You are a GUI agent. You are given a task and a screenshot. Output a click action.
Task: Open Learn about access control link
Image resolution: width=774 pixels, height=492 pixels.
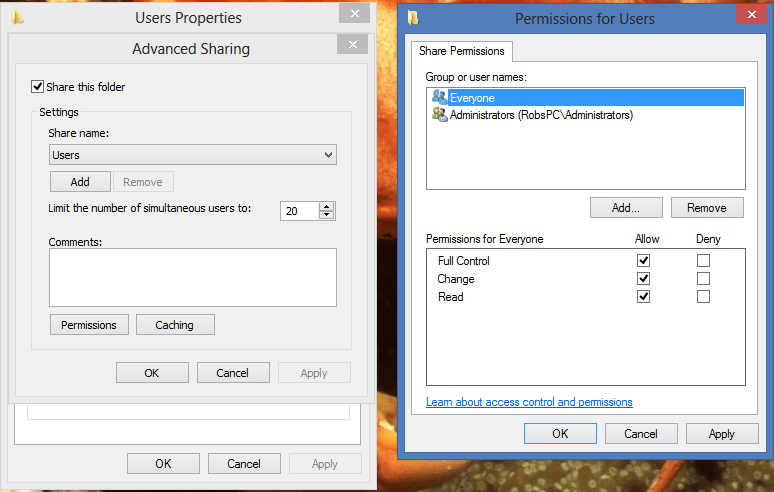point(529,402)
